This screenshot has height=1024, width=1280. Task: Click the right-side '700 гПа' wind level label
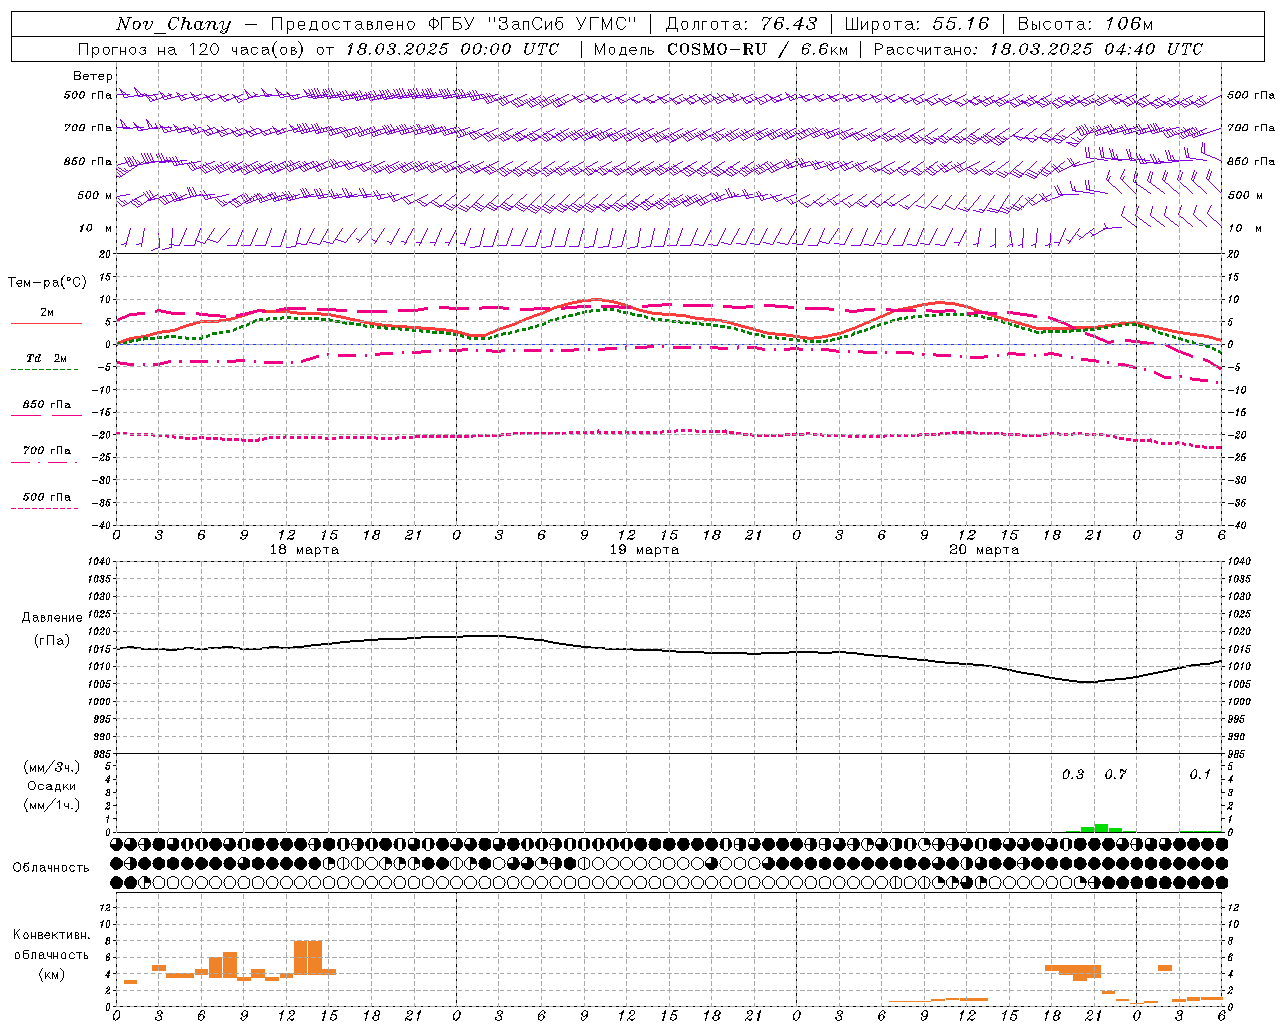1251,128
